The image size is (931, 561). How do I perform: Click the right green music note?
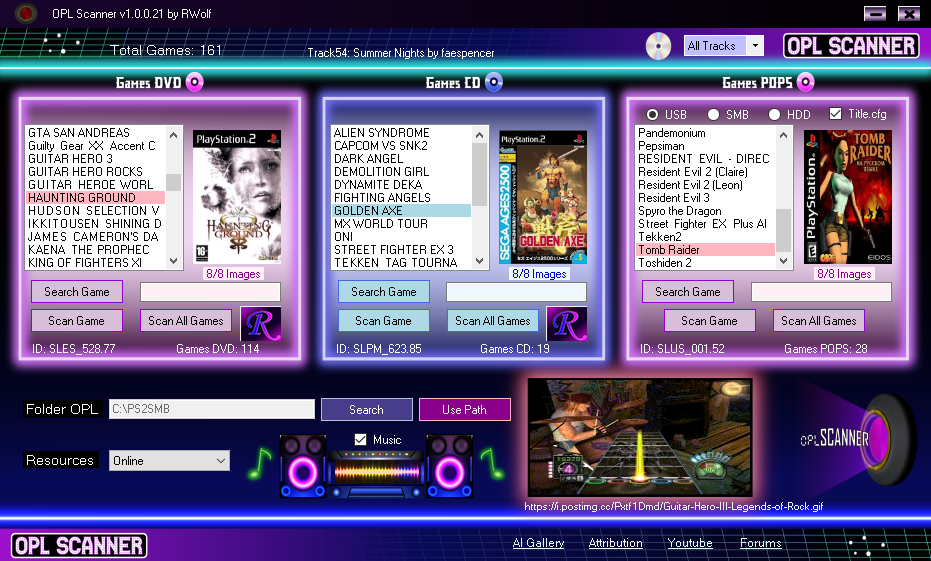[x=492, y=464]
